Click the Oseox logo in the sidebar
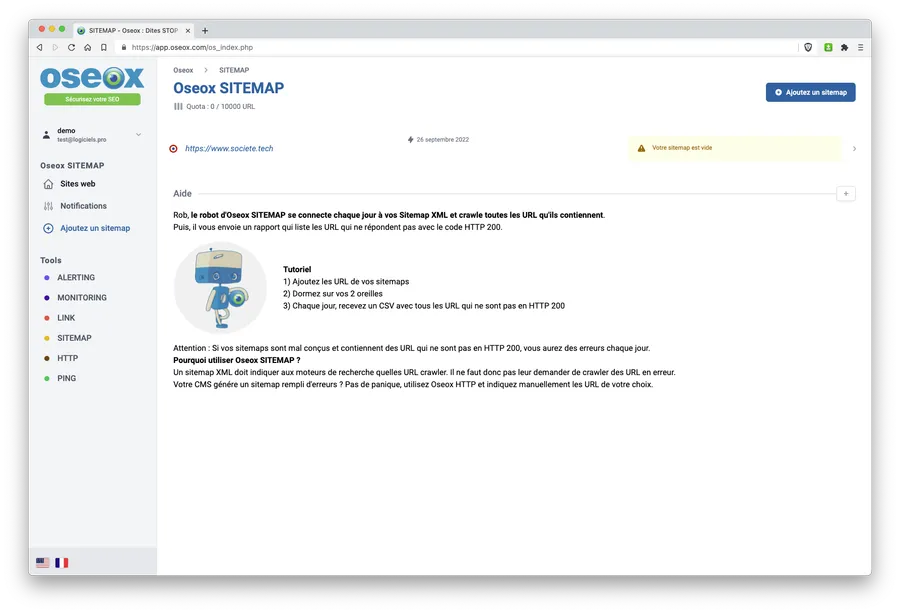900x613 pixels. (92, 78)
